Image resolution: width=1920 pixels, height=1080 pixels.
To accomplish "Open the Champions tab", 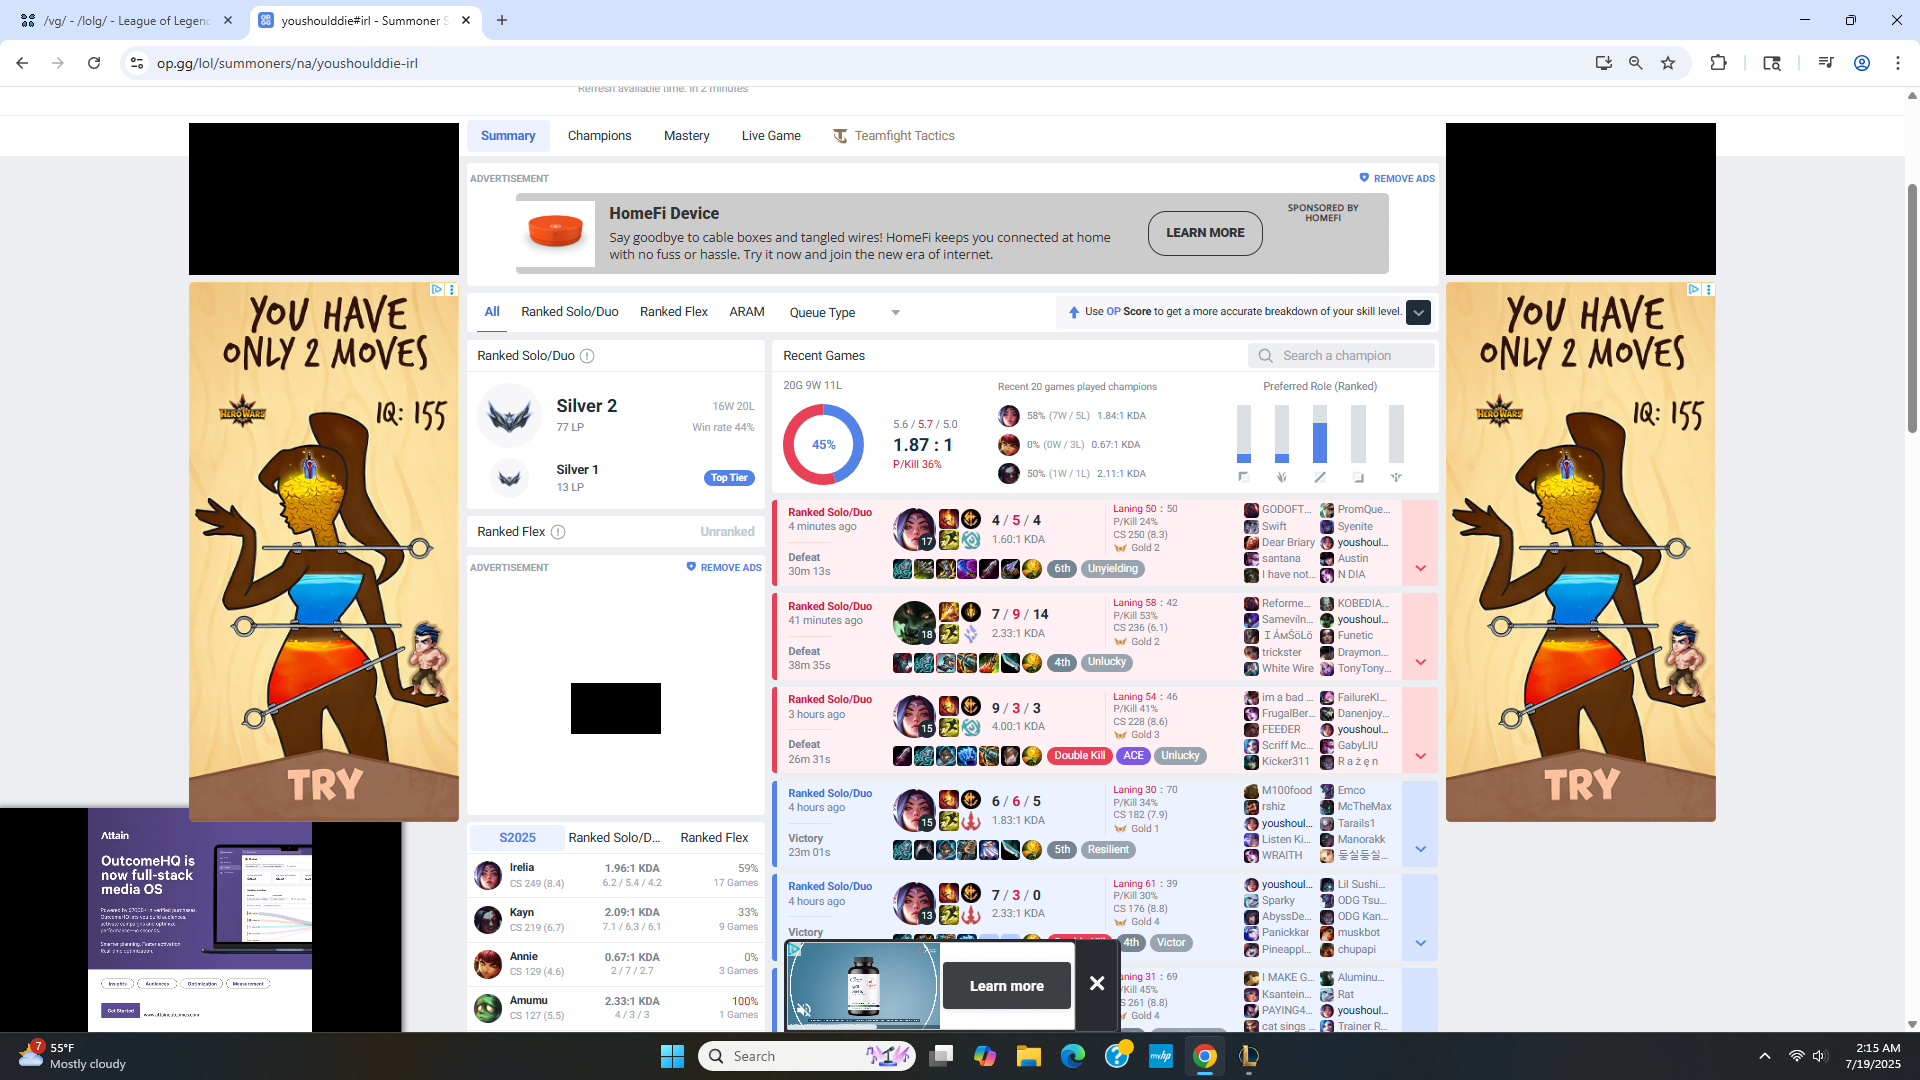I will 599,136.
